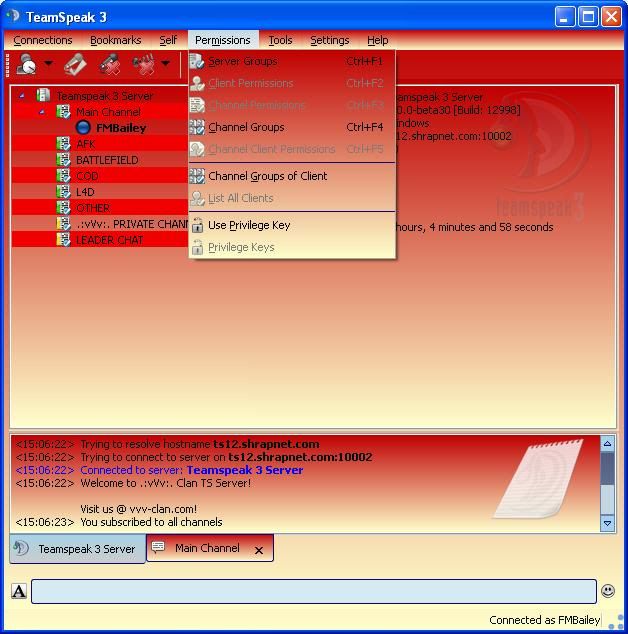
Task: Choose Channel Groups of Client entry
Action: click(292, 176)
